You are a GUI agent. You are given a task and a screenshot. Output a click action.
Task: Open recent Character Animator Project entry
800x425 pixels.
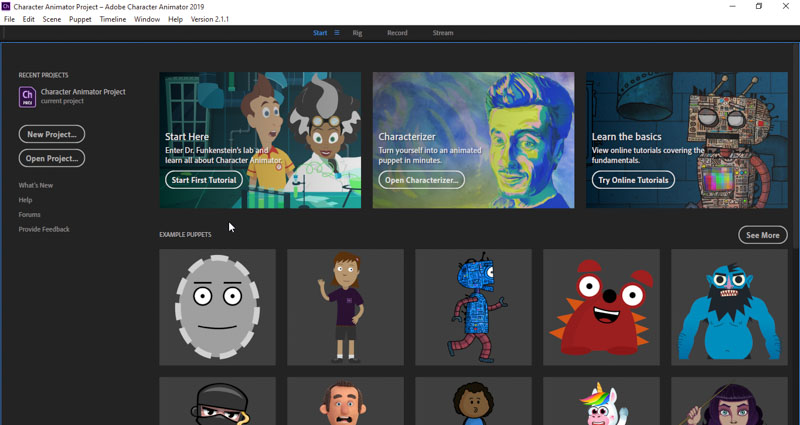coord(72,96)
